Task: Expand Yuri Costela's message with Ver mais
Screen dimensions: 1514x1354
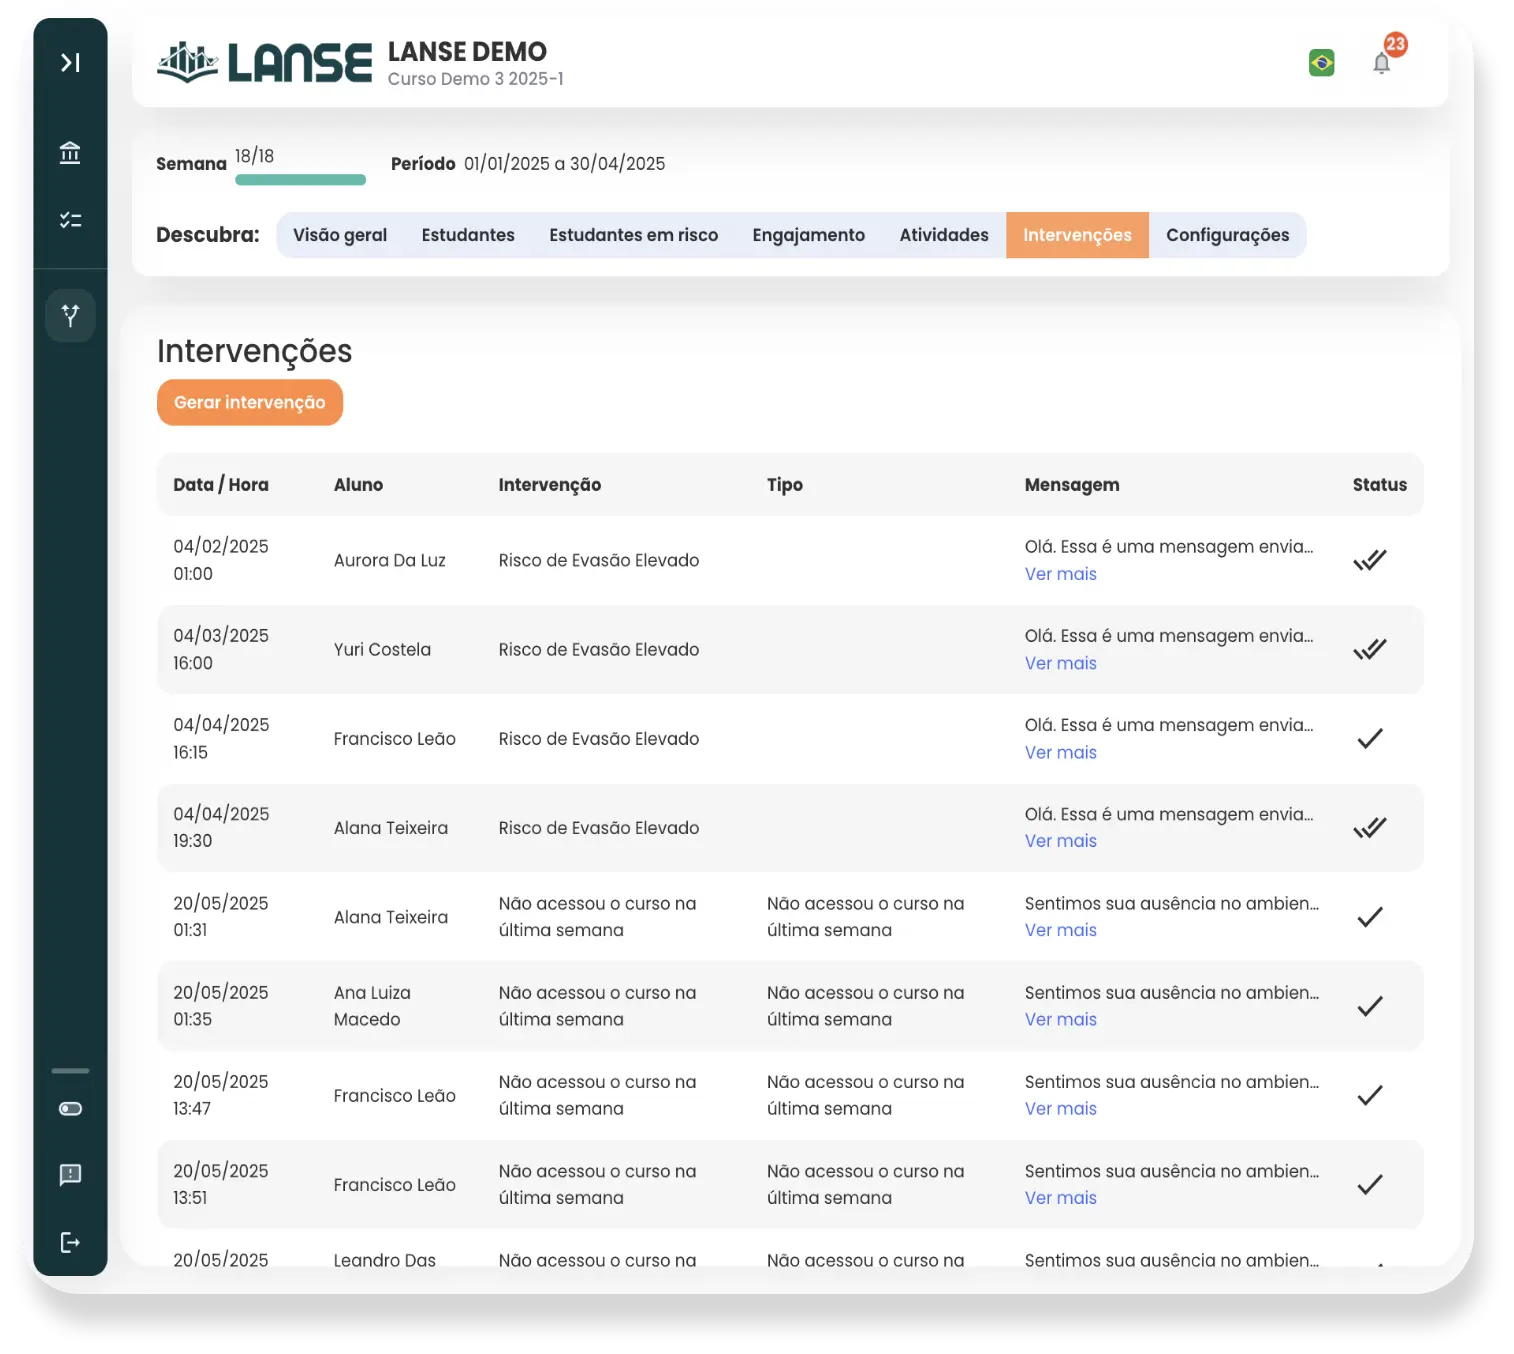Action: pos(1060,663)
